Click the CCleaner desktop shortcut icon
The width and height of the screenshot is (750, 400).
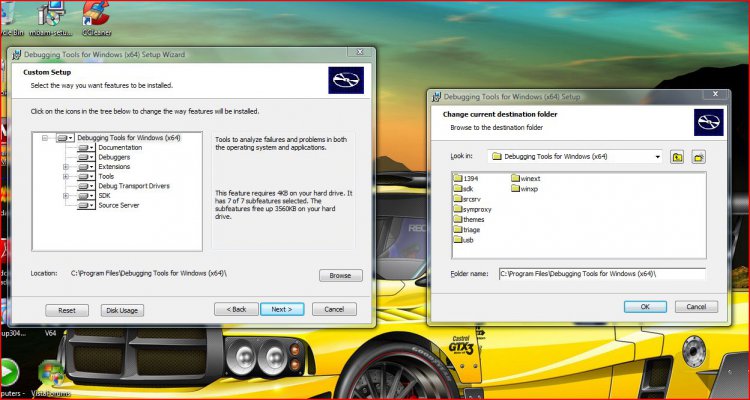[96, 19]
